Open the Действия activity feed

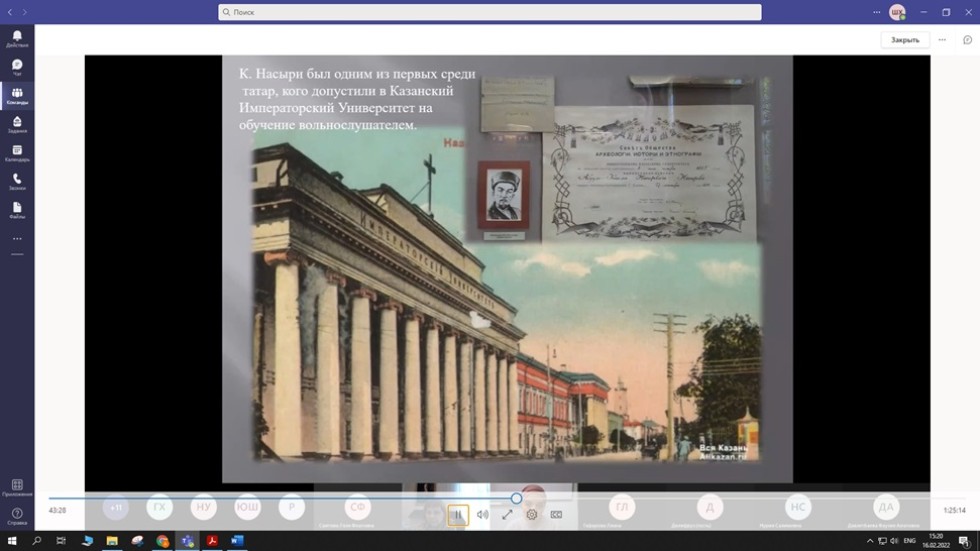coord(17,38)
